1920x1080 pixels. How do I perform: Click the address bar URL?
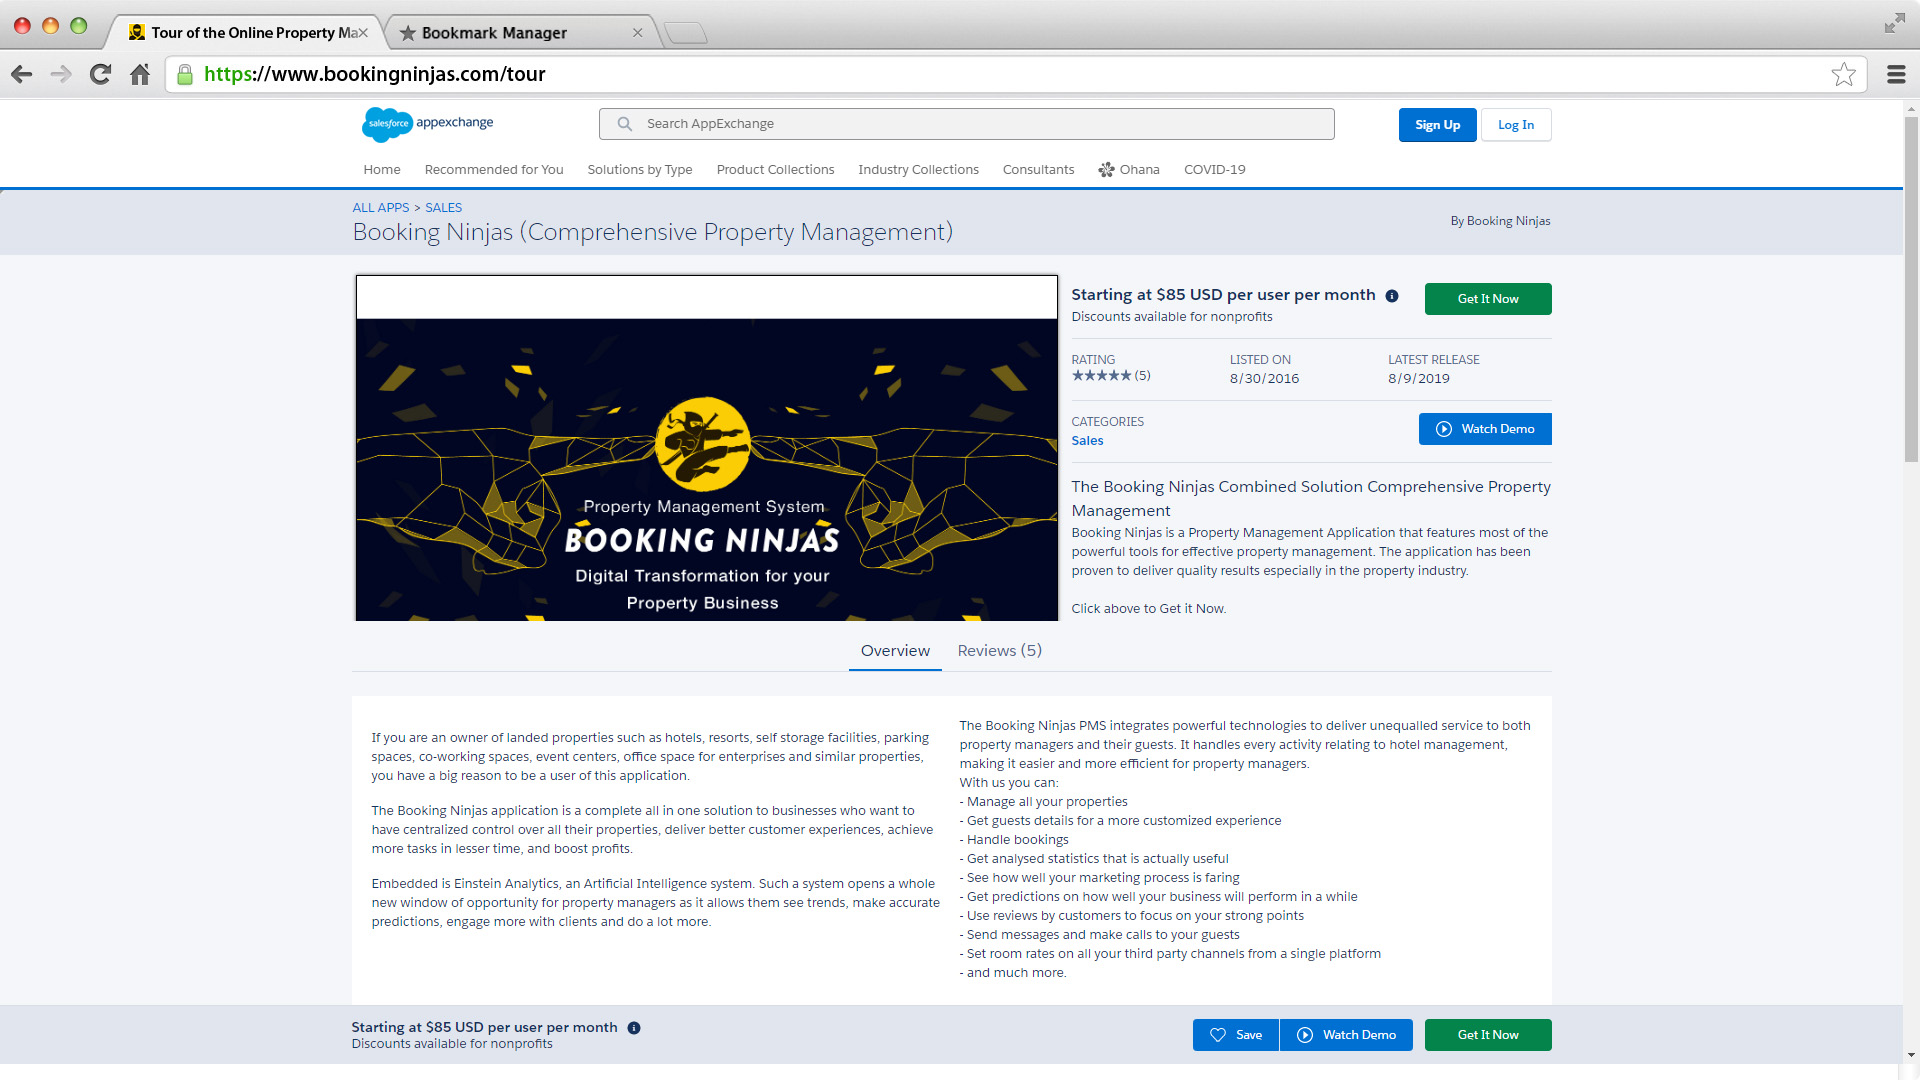click(x=375, y=74)
